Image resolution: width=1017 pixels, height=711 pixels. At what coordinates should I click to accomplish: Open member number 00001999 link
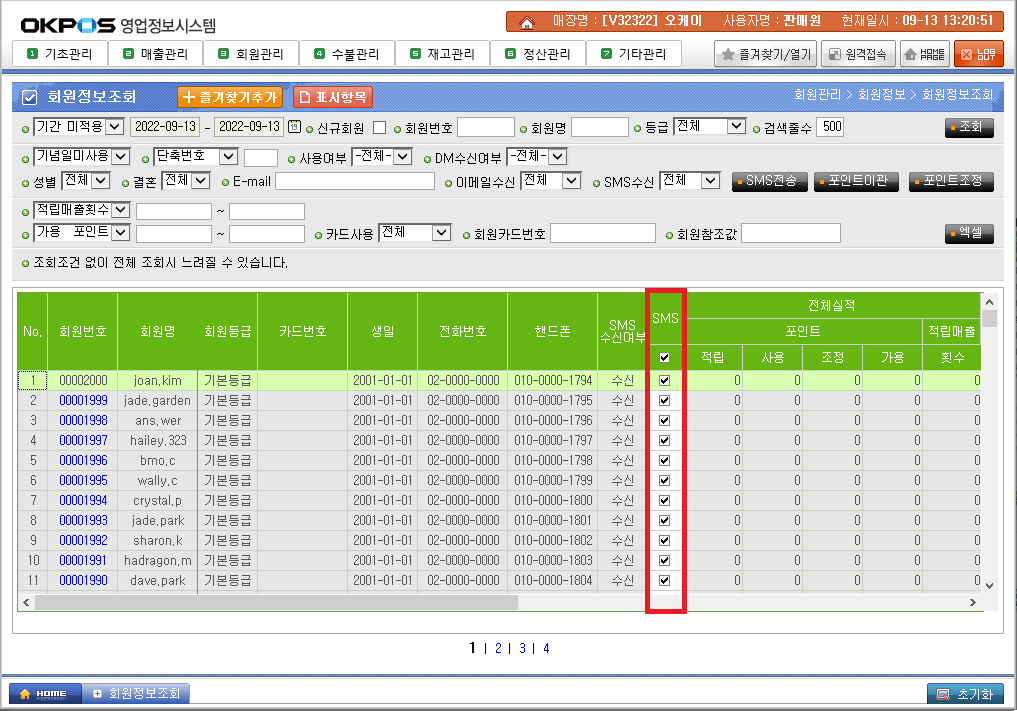pos(82,400)
